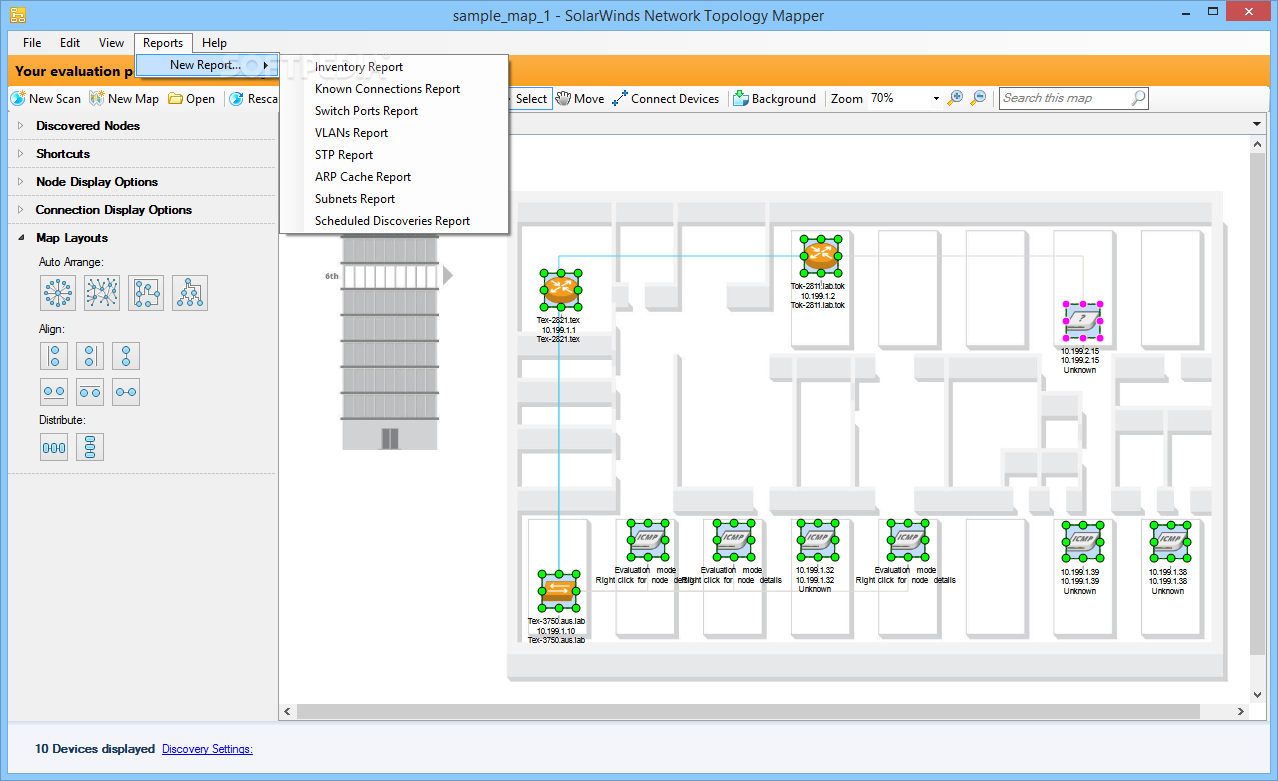Align nodes on a horizontal center line
The height and width of the screenshot is (781, 1278).
coord(126,392)
